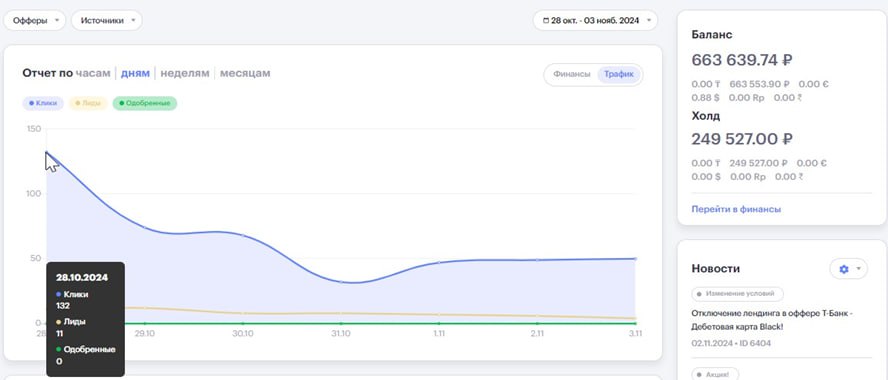
Task: Click the grey dot on Акция tag
Action: coord(699,374)
